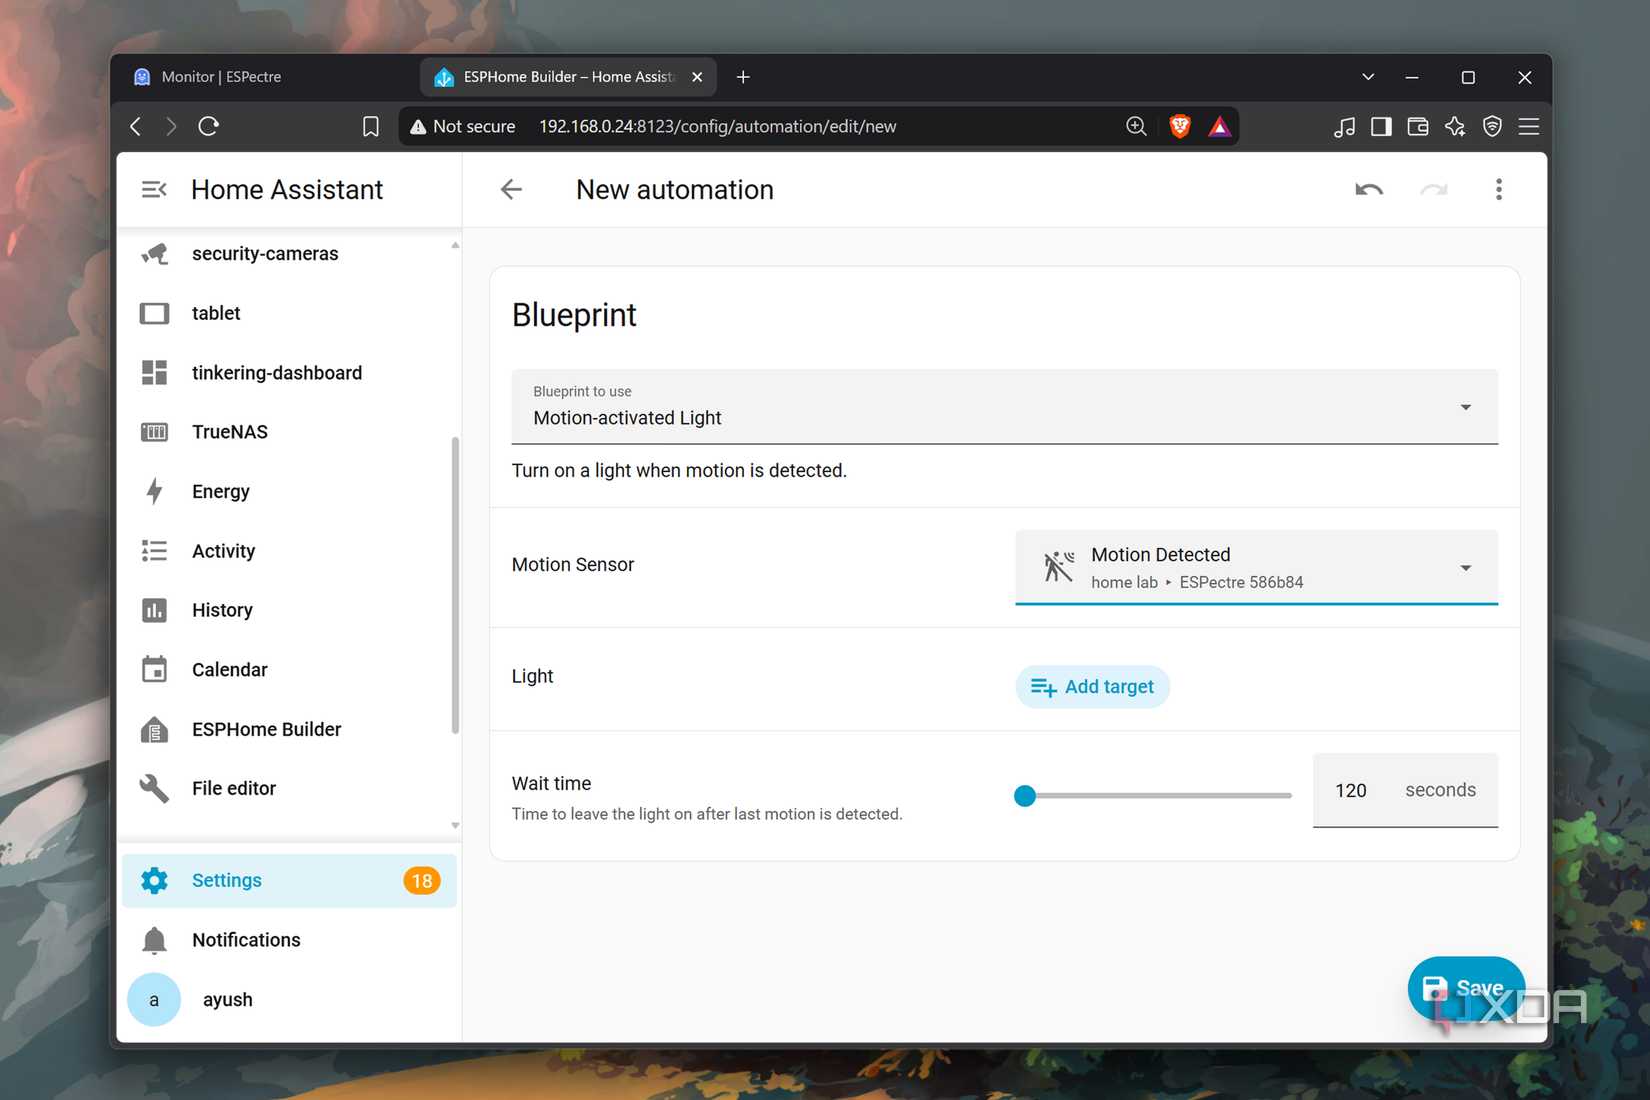
Task: Click the 'Motion Sensor' field label
Action: (573, 565)
